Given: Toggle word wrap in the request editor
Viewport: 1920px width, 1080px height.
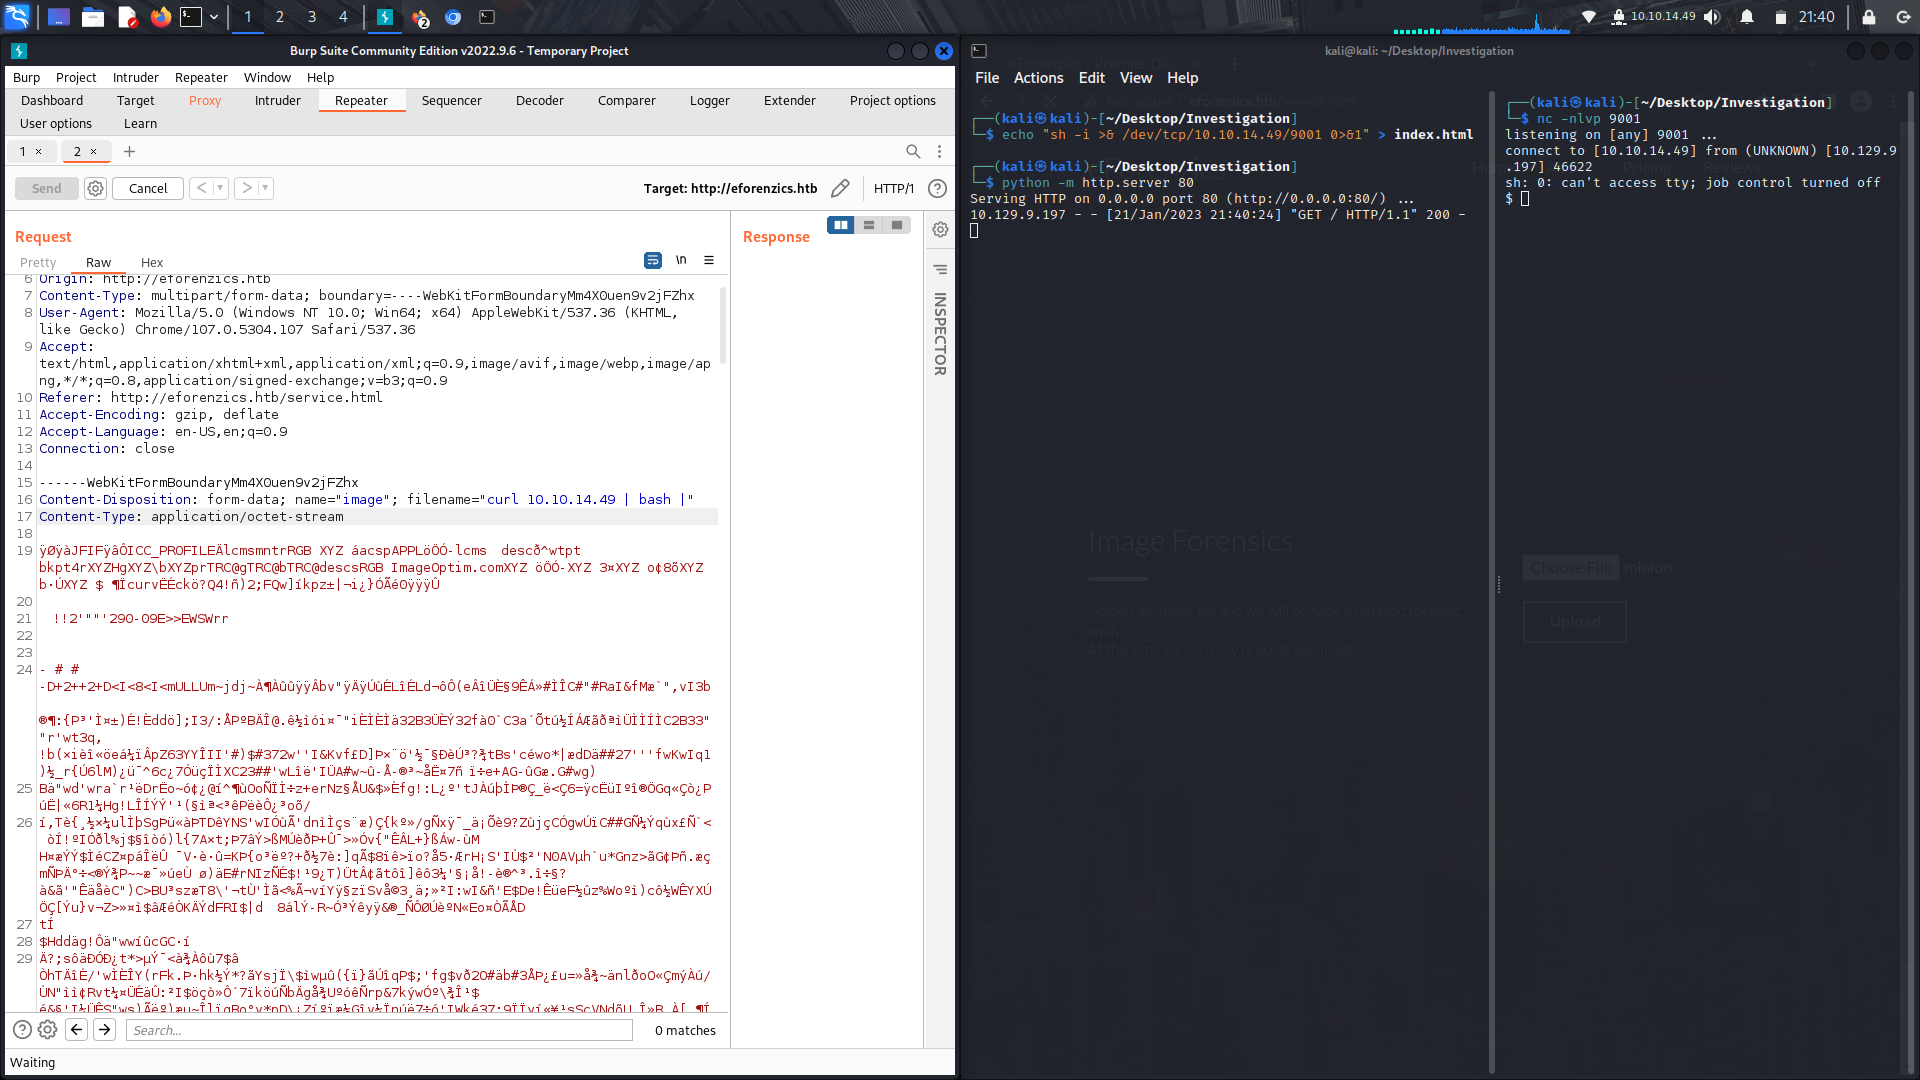Looking at the screenshot, I should [653, 260].
